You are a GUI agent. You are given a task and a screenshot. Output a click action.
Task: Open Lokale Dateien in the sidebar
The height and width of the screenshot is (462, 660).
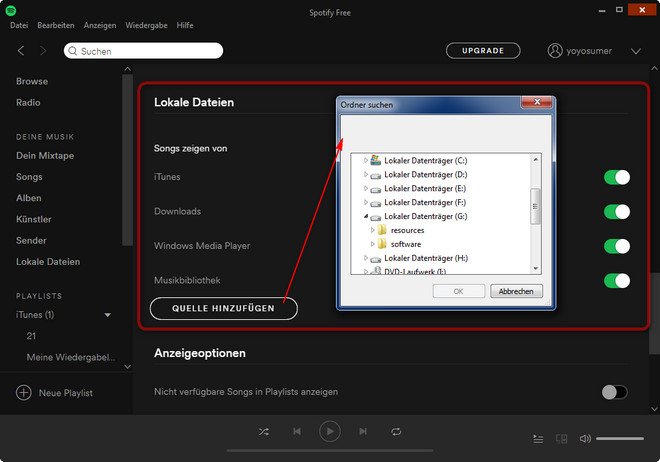tap(48, 262)
